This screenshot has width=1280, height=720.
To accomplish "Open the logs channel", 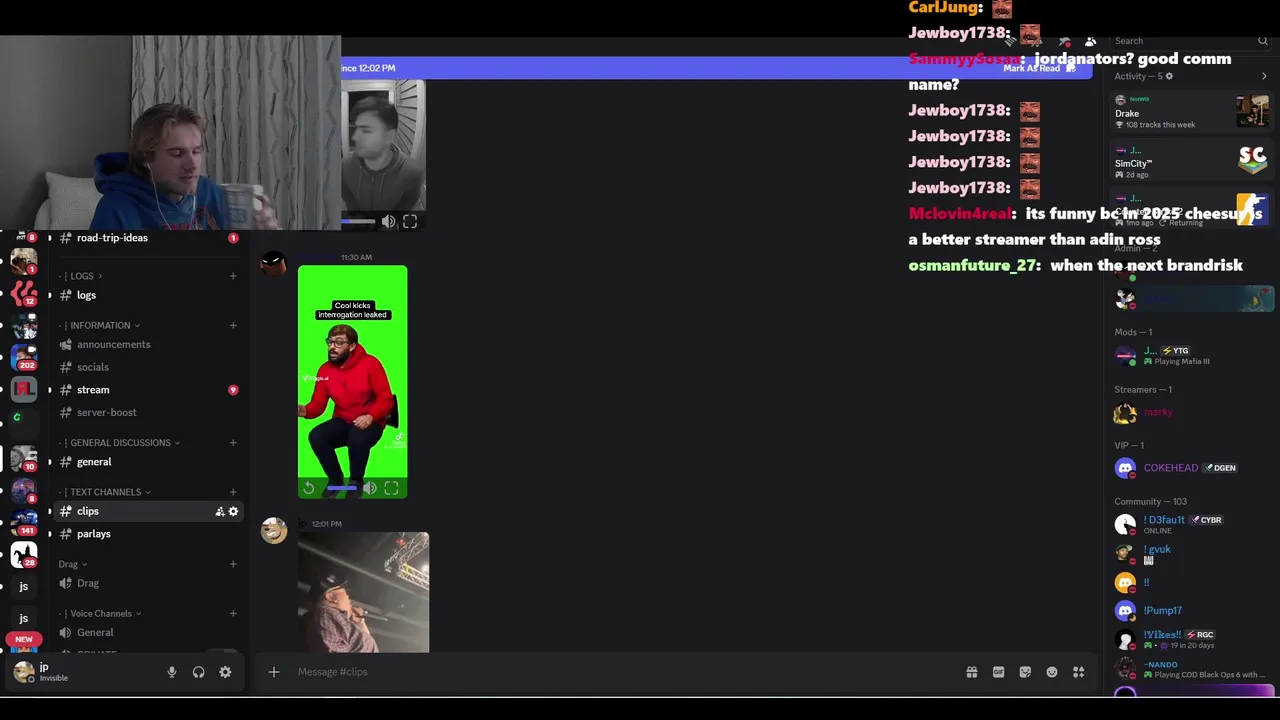I will point(148,295).
